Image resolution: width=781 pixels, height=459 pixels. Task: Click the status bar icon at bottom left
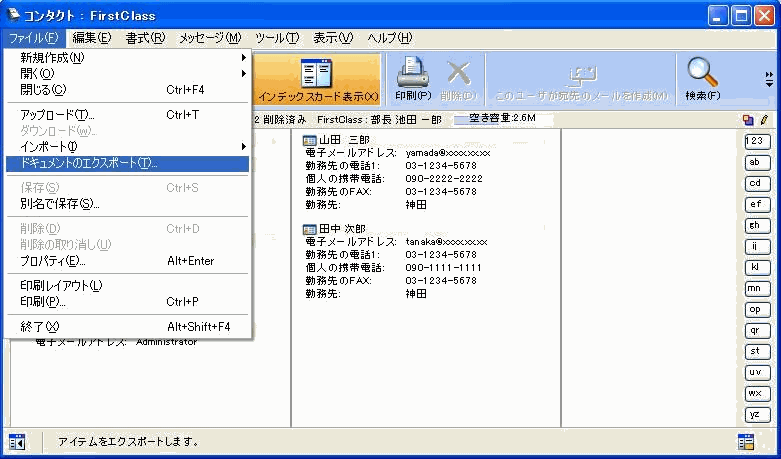pos(17,441)
